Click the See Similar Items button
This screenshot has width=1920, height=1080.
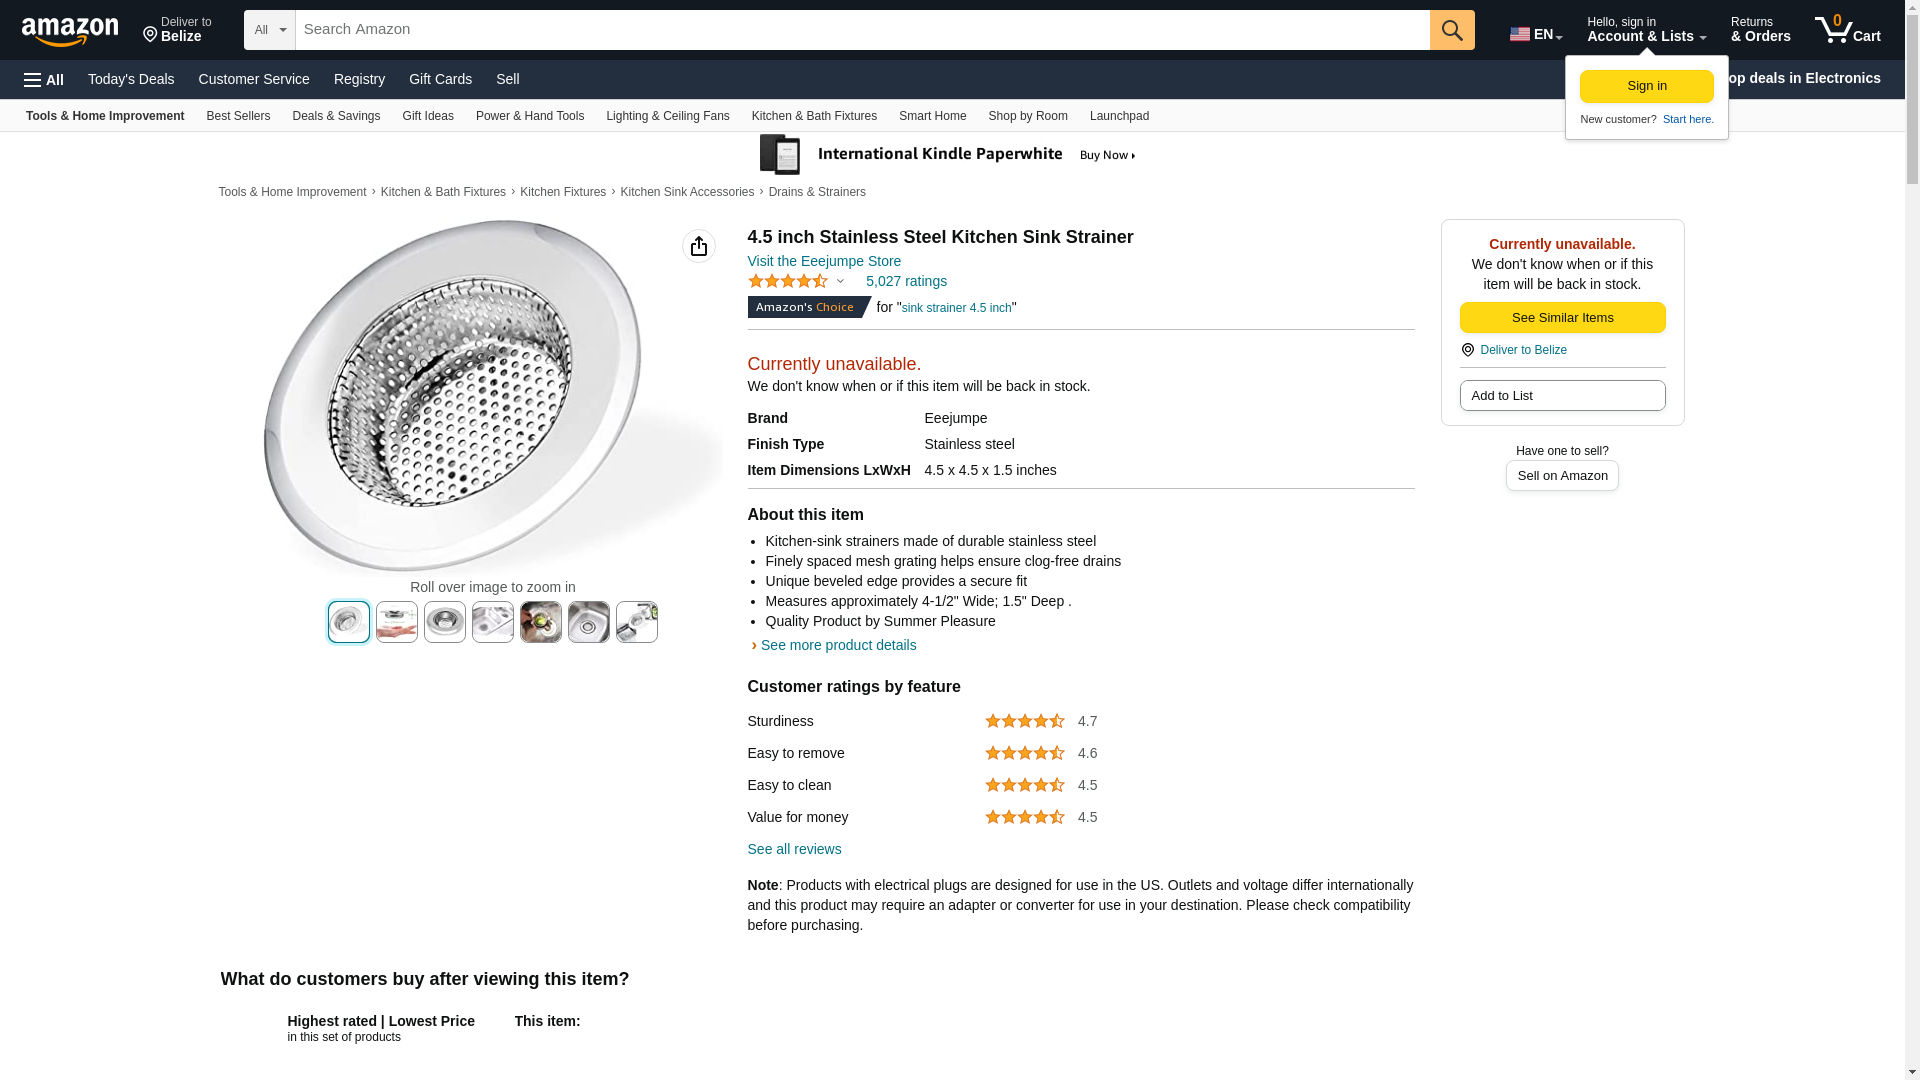(x=1562, y=318)
